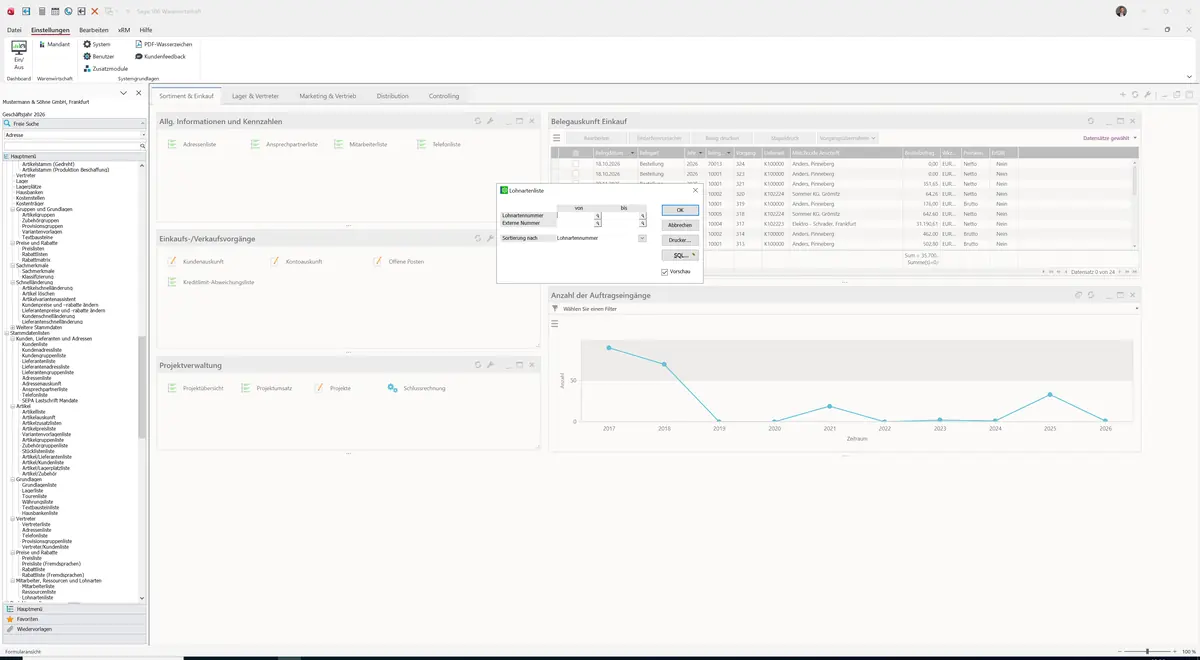Tick checkbox in first Bestellung row 324

click(x=575, y=163)
